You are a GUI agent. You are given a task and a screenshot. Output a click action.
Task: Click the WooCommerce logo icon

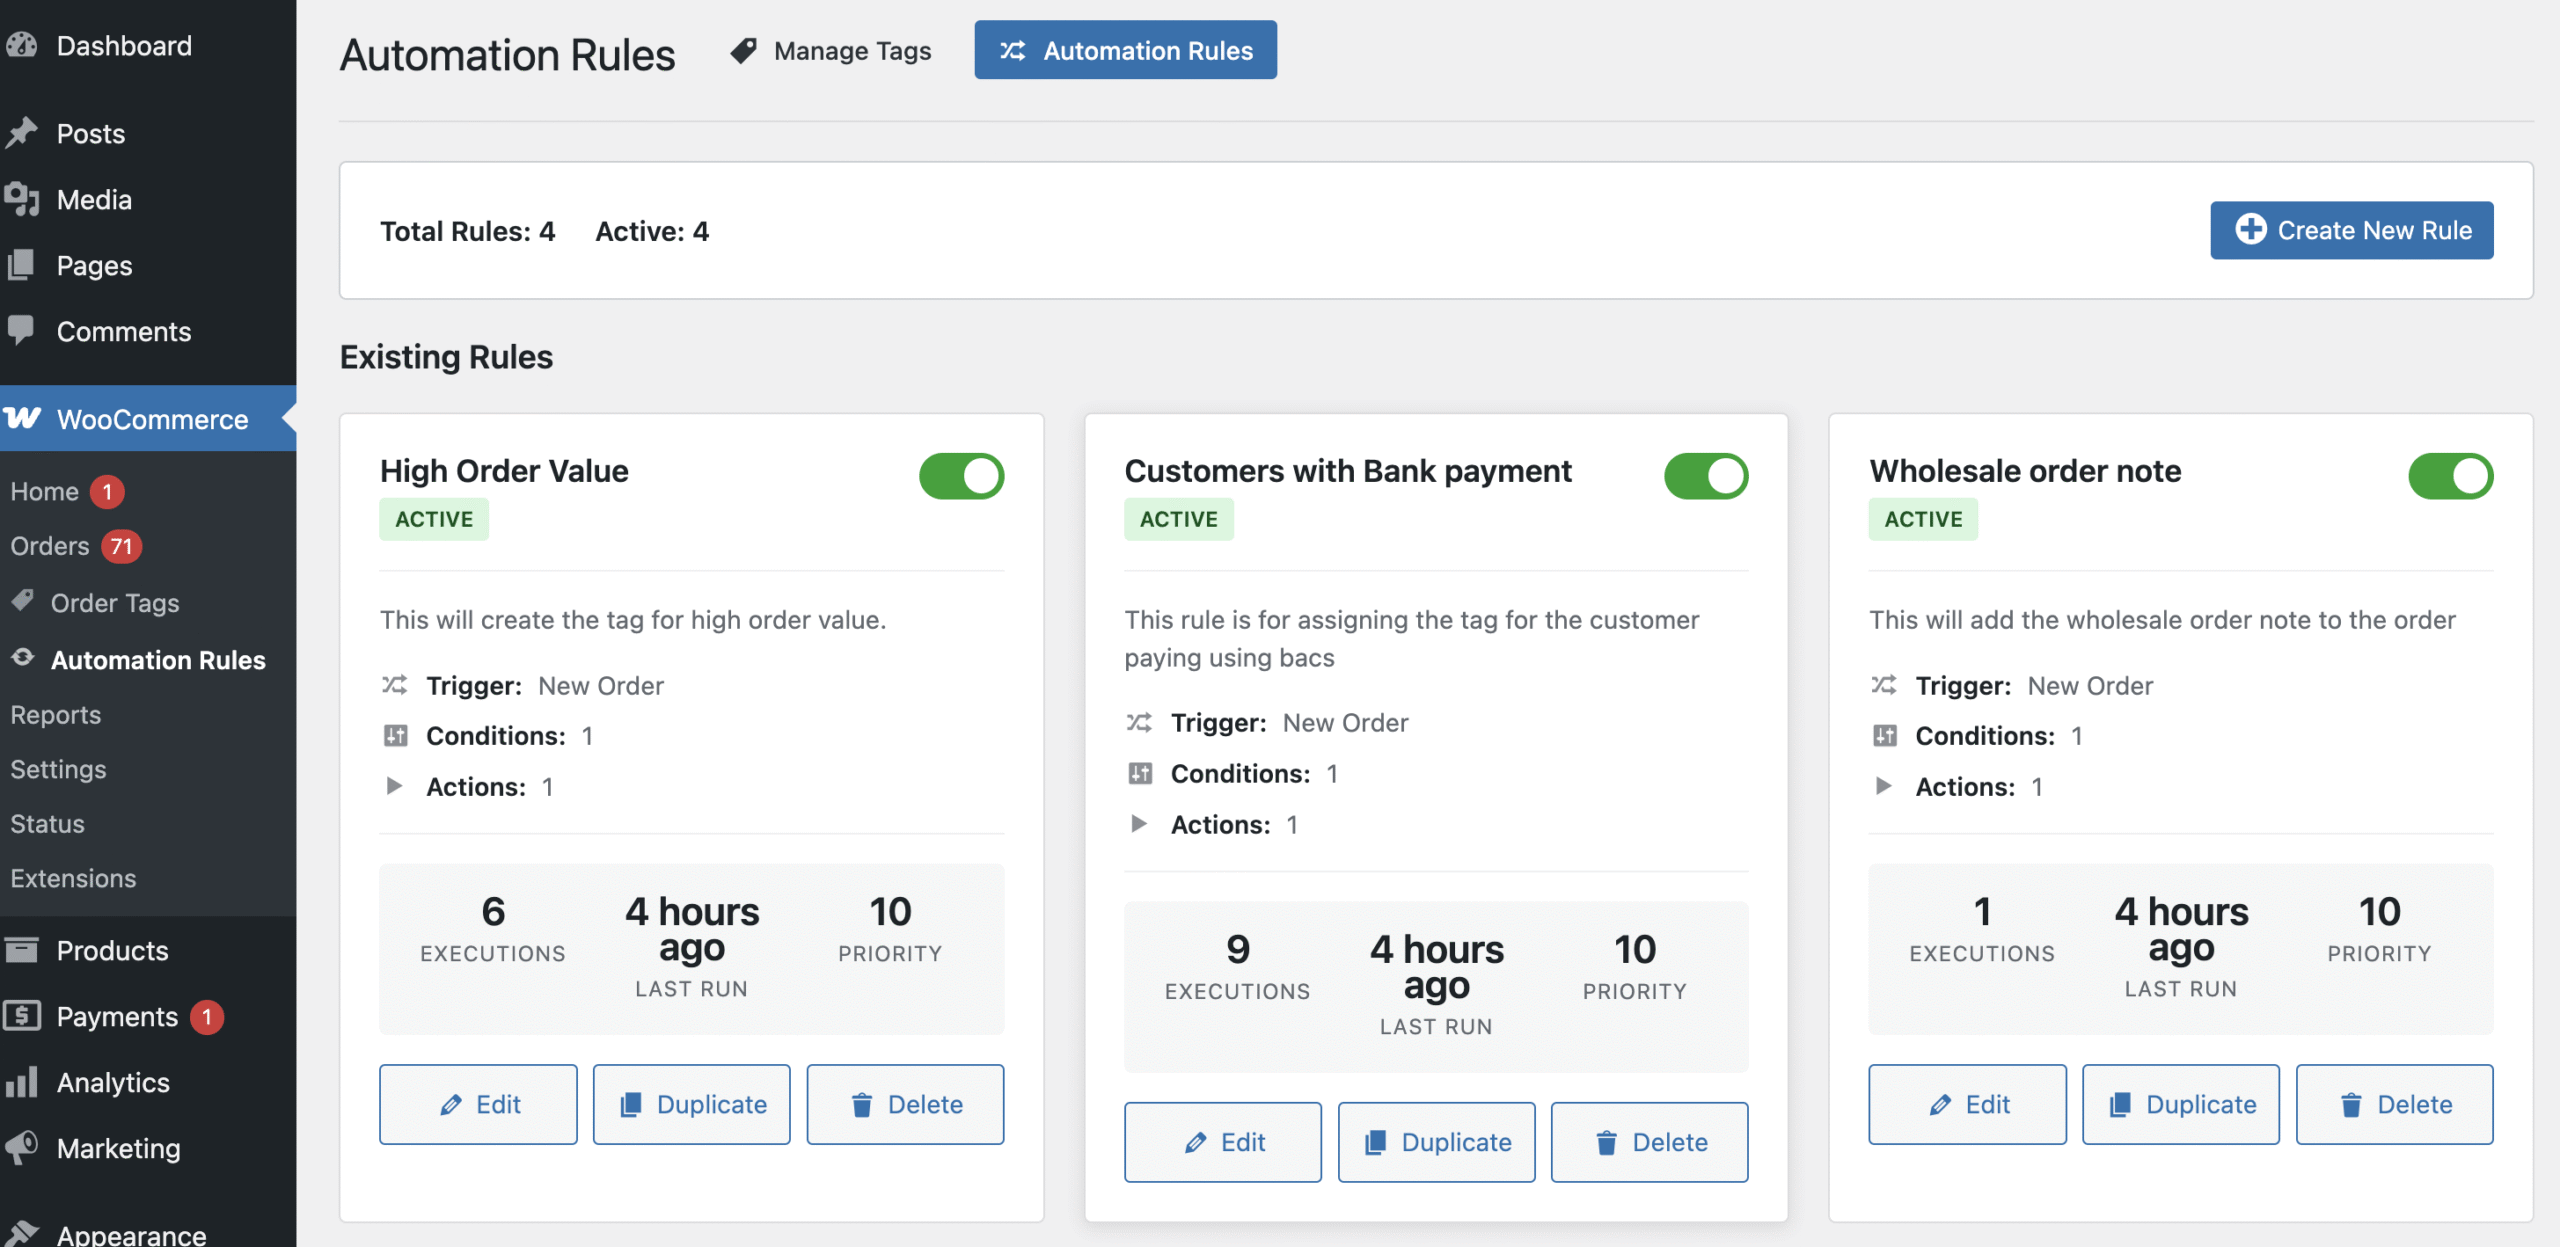(x=22, y=418)
